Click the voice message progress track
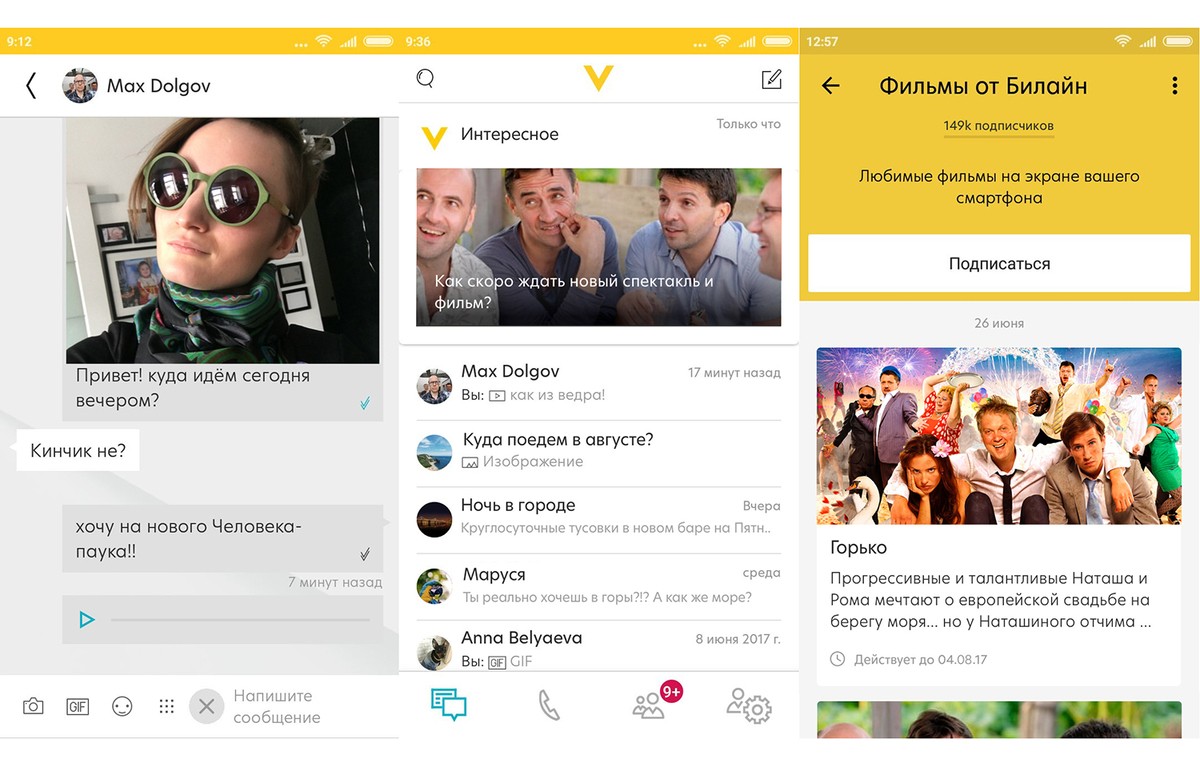The width and height of the screenshot is (1200, 779). (240, 620)
